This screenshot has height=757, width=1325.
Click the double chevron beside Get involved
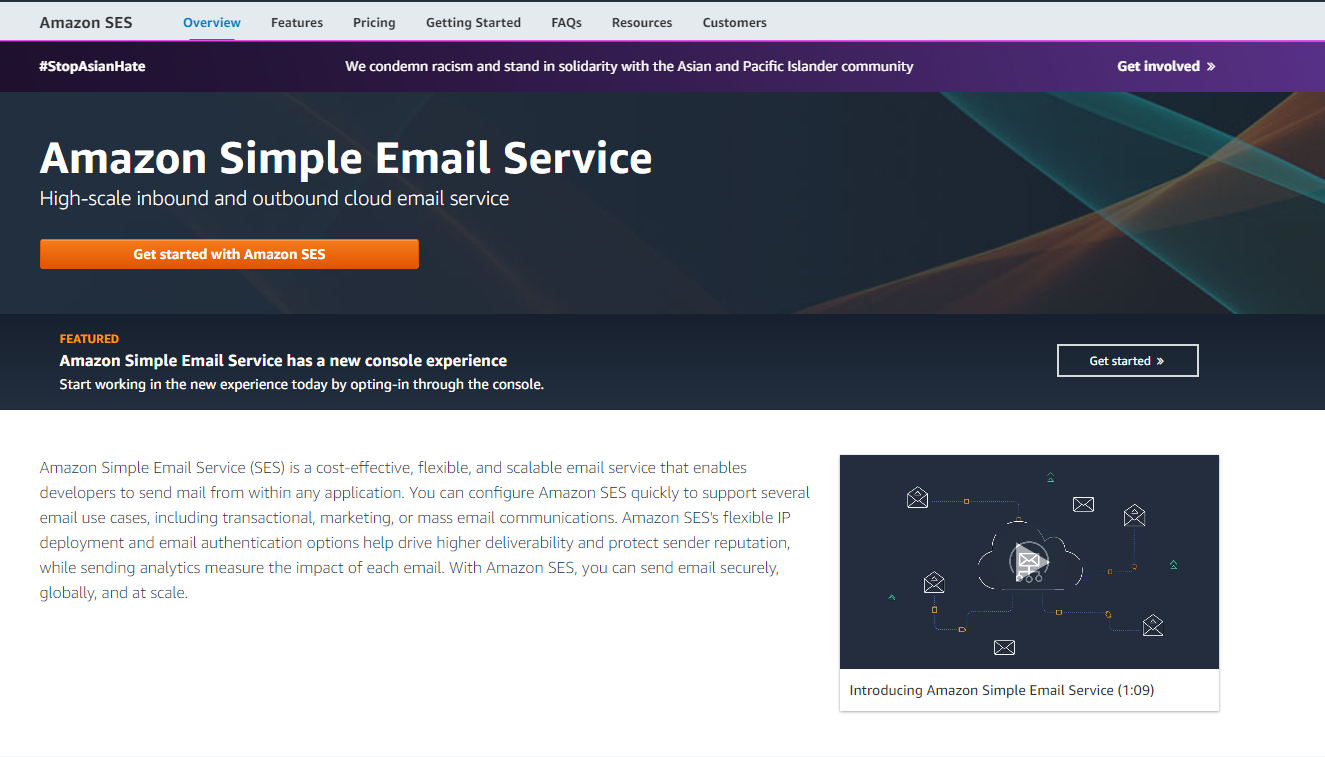click(x=1210, y=67)
